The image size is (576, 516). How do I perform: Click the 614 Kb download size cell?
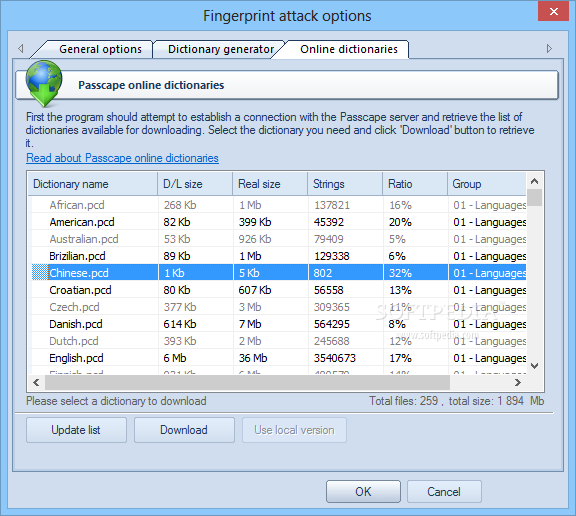point(180,324)
